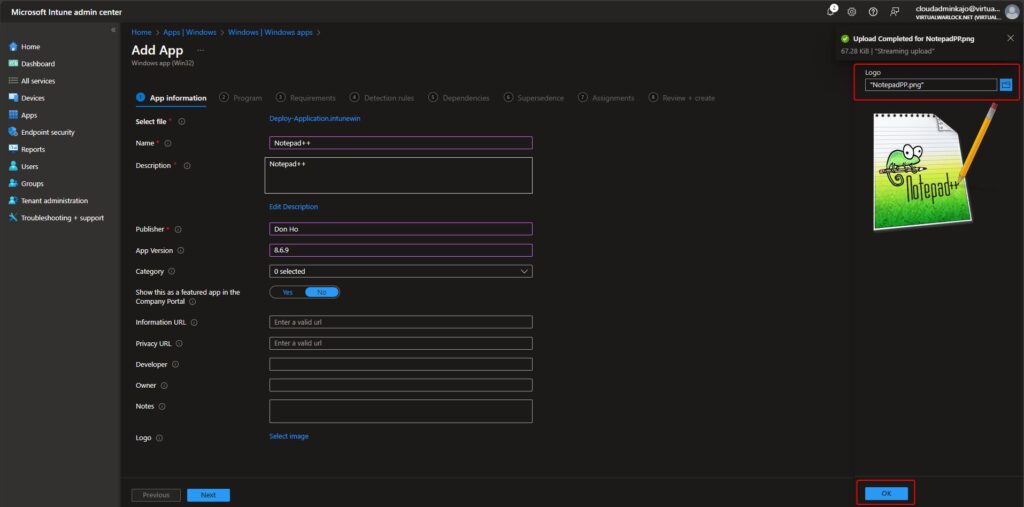Collapse the sidebar with double chevron

[113, 30]
